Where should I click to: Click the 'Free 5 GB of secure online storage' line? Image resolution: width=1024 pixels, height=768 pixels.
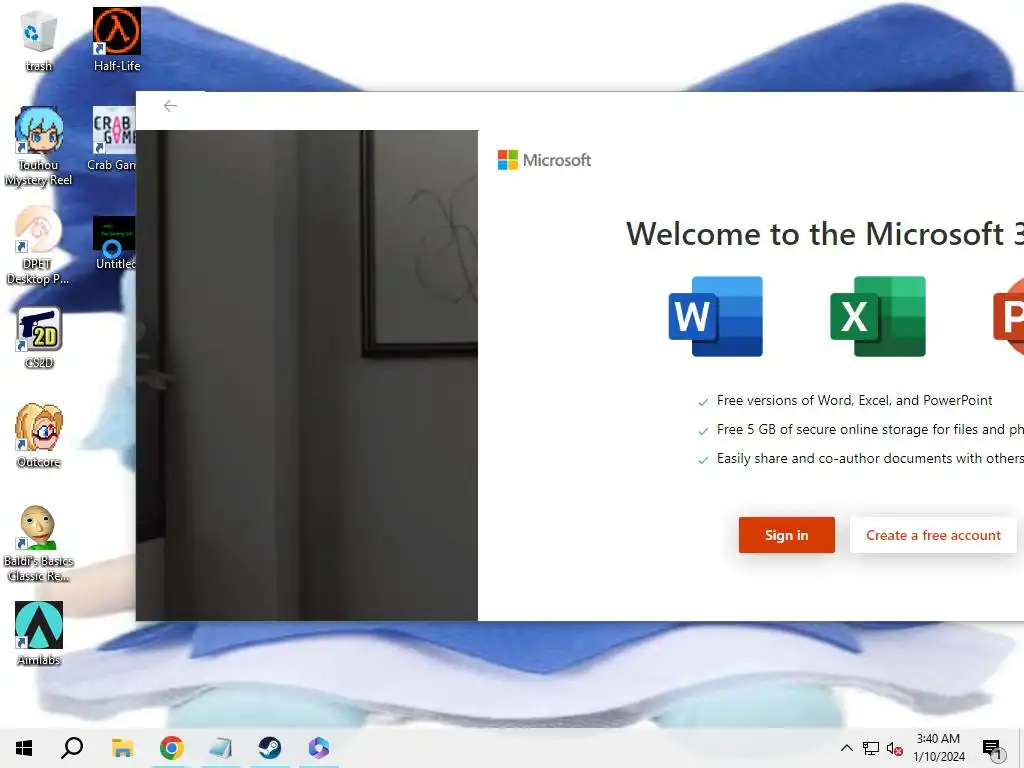click(870, 429)
